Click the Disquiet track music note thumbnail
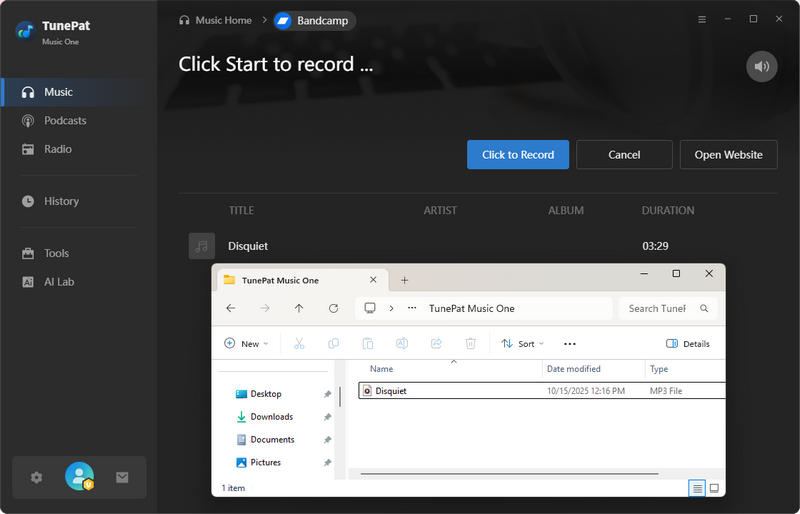The width and height of the screenshot is (800, 514). point(202,246)
